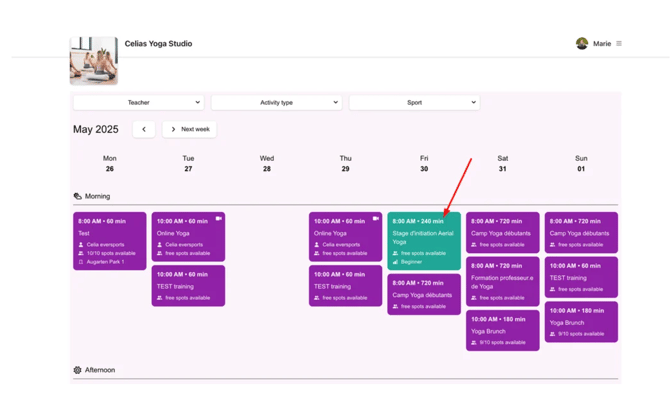Viewport: 670px width, 396px height.
Task: Open Saturday Formation professeur.e de Yoga card
Action: (x=502, y=282)
